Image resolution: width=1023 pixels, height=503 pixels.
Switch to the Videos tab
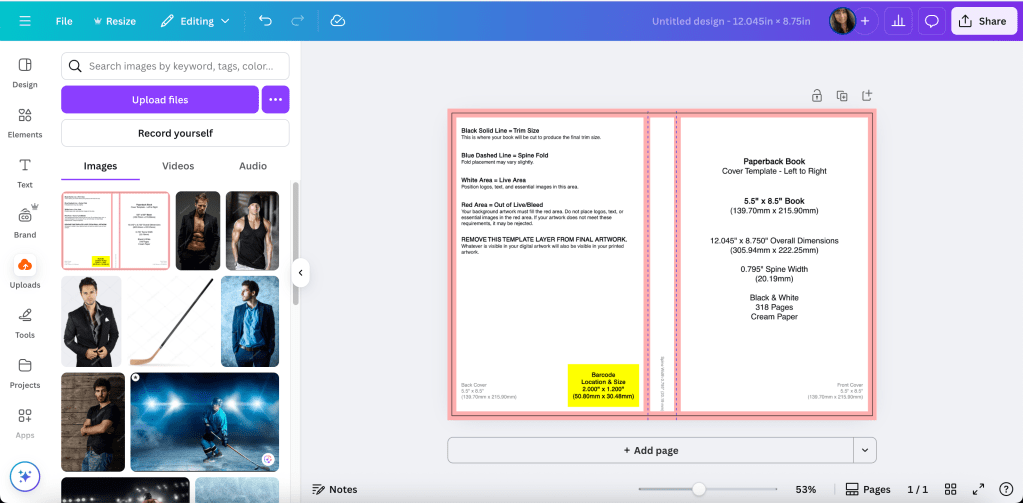[x=178, y=166]
